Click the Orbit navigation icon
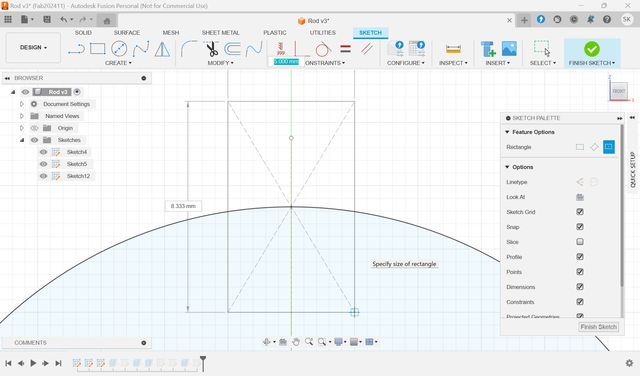 [267, 342]
